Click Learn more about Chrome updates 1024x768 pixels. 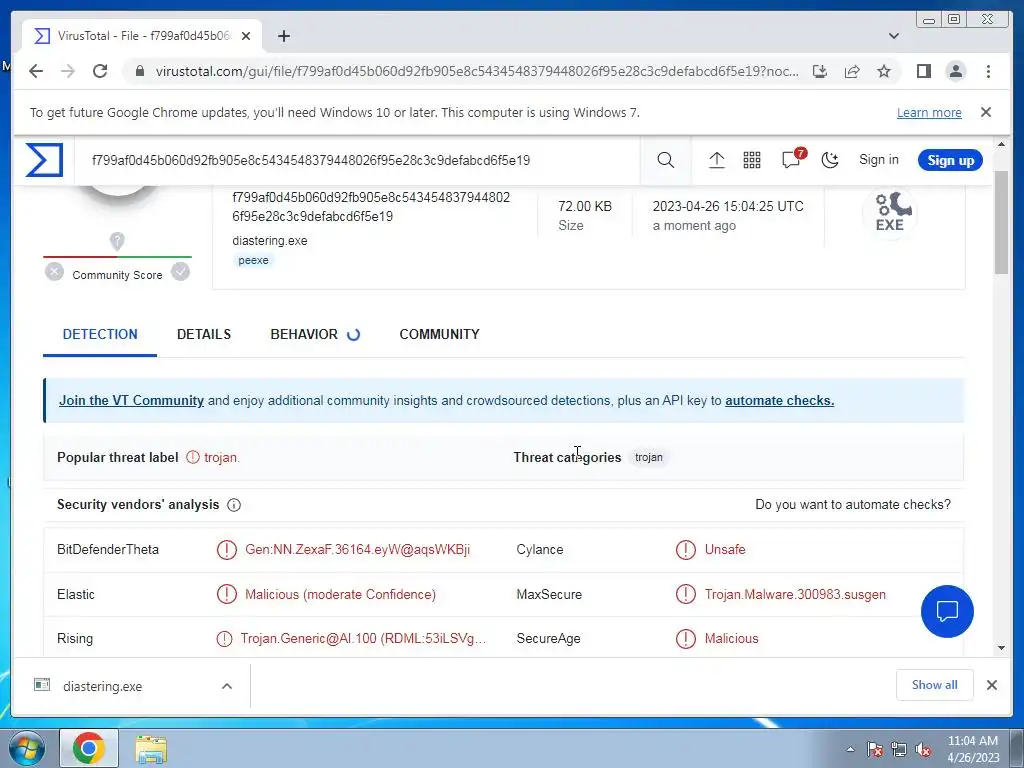(929, 112)
